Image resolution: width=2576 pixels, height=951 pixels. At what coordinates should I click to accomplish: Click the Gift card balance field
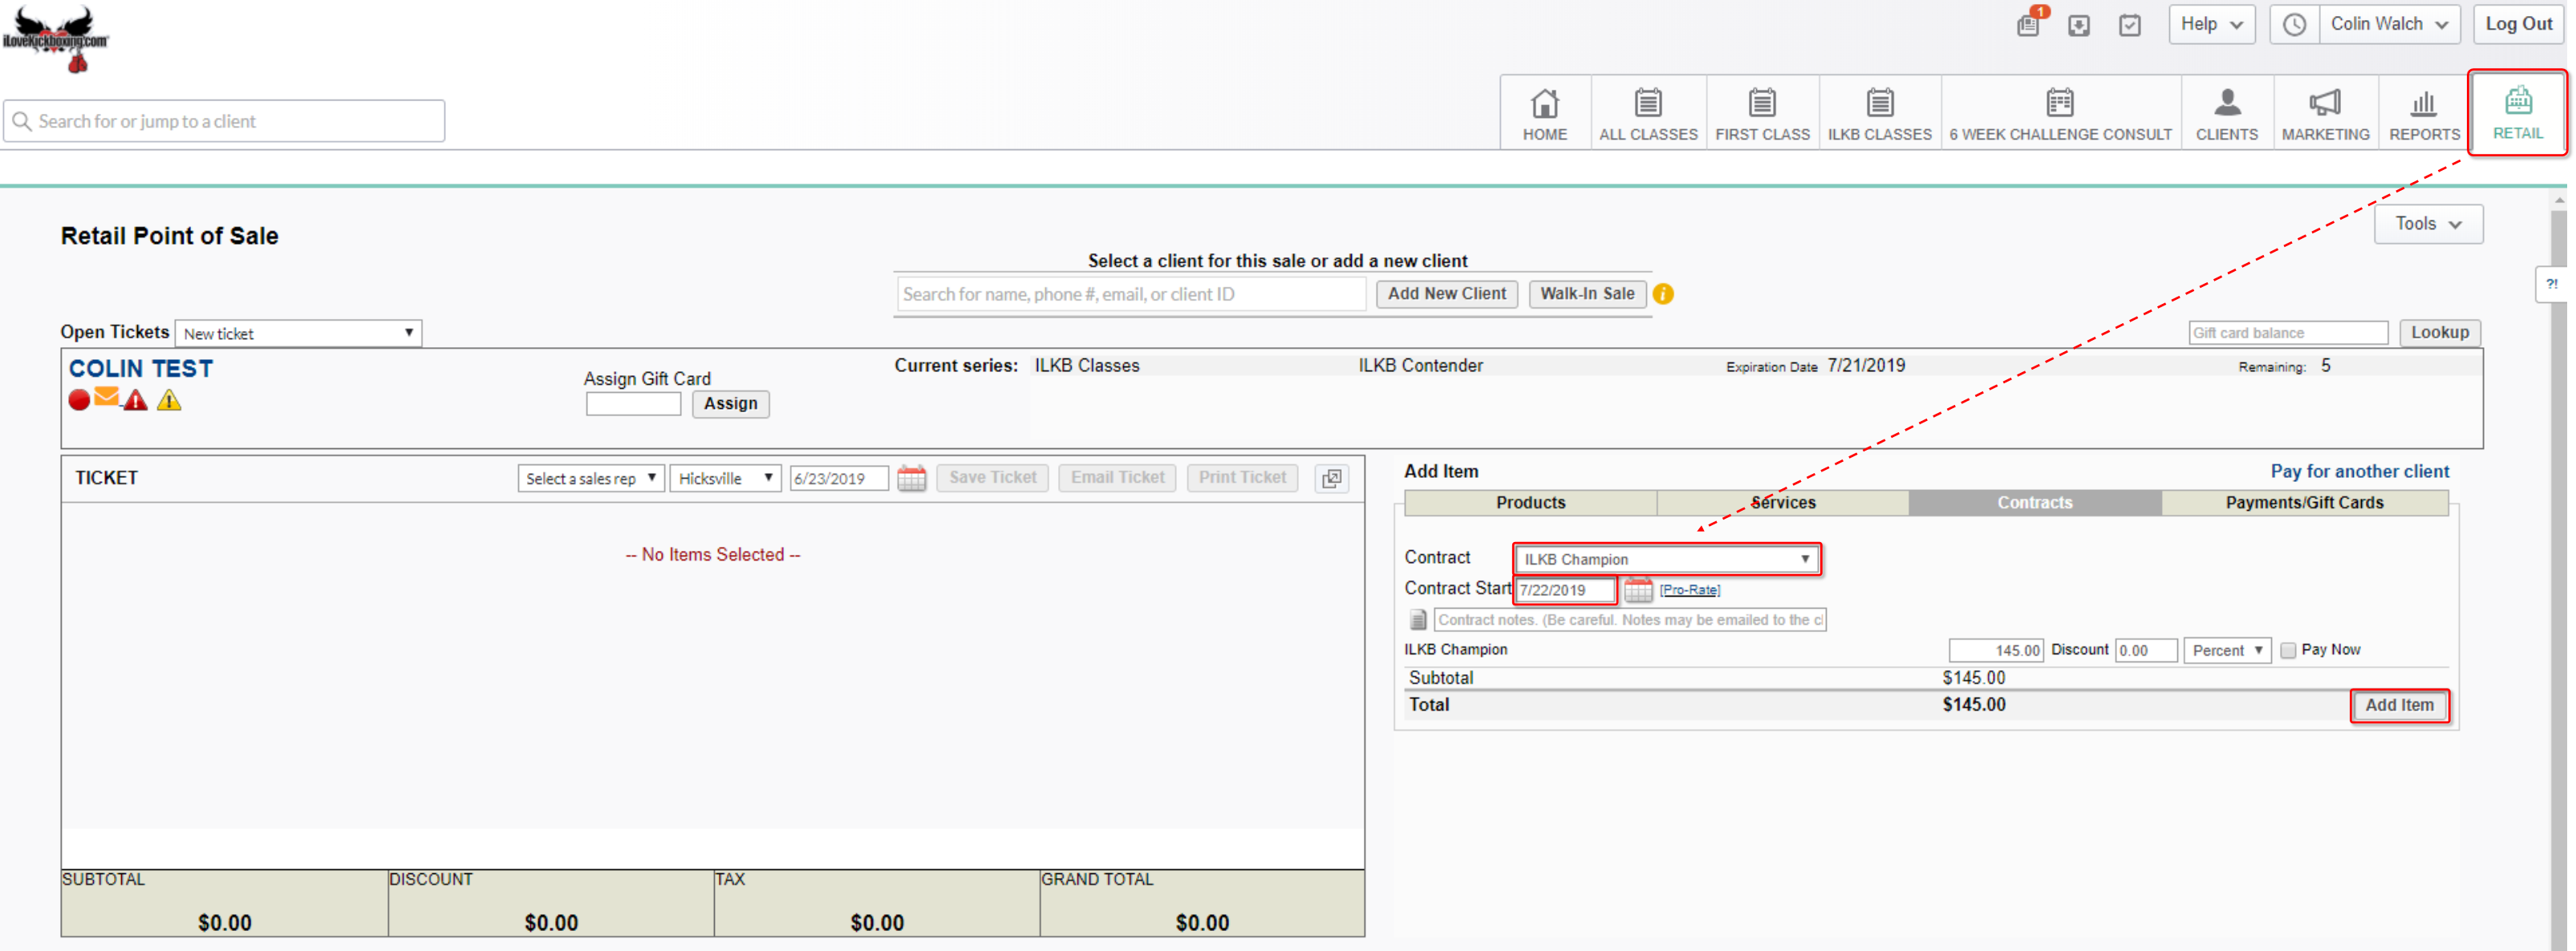pyautogui.click(x=2287, y=333)
